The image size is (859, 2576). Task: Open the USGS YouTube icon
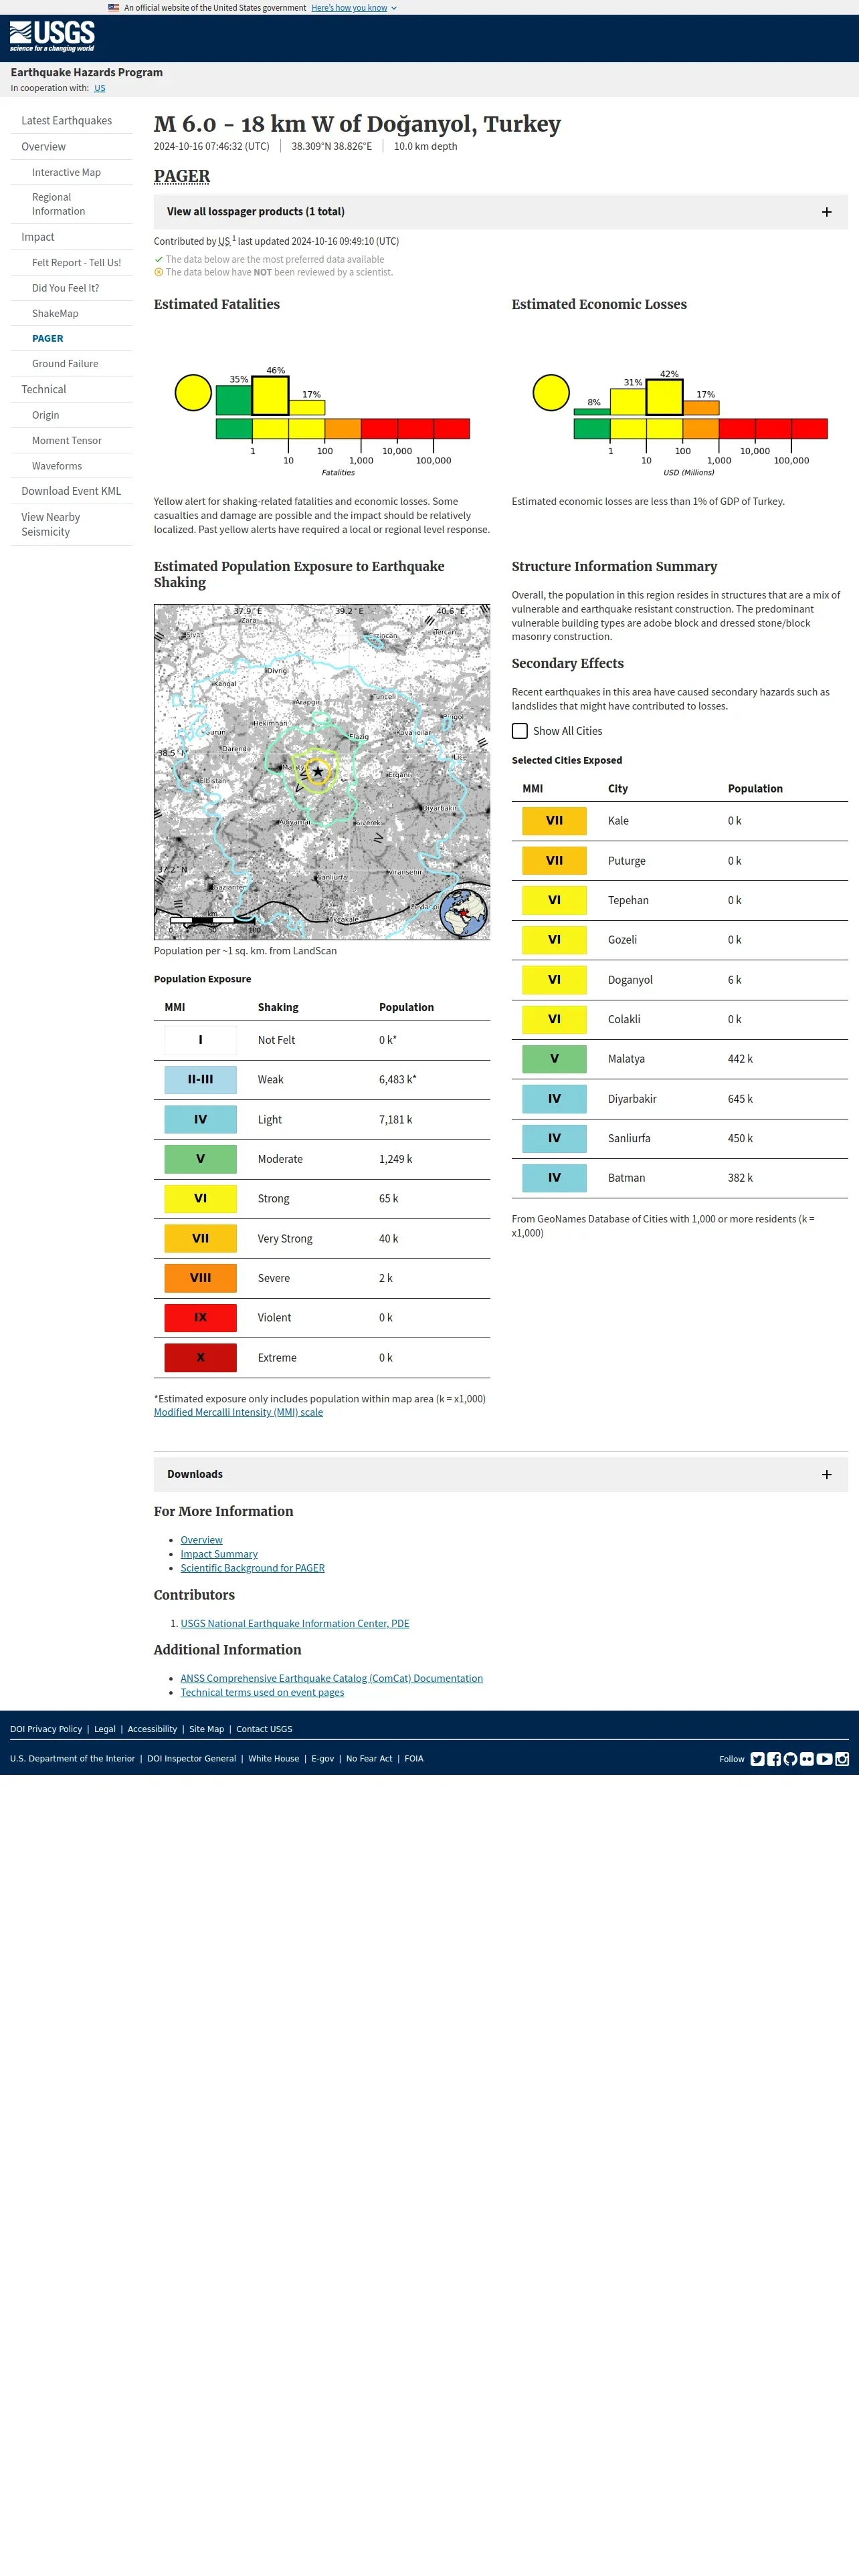824,1759
